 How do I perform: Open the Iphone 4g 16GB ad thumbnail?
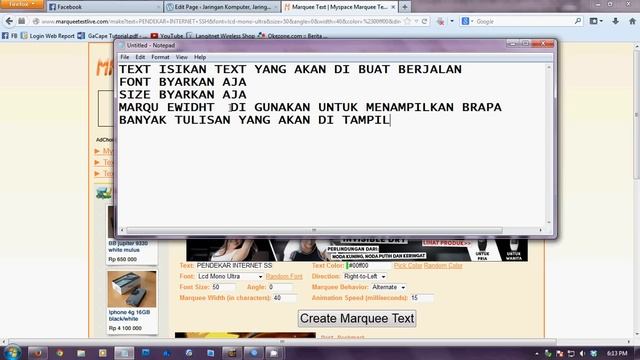click(131, 289)
